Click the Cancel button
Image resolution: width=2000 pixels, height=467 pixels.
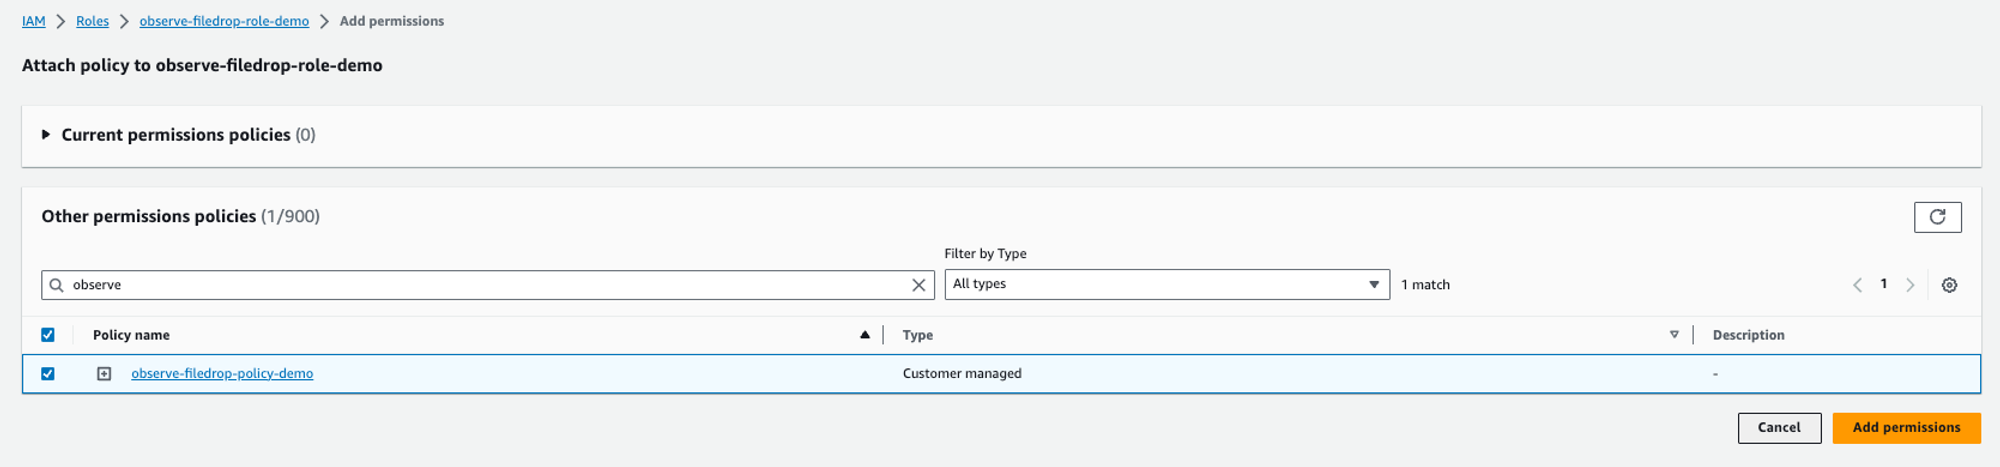pyautogui.click(x=1779, y=428)
